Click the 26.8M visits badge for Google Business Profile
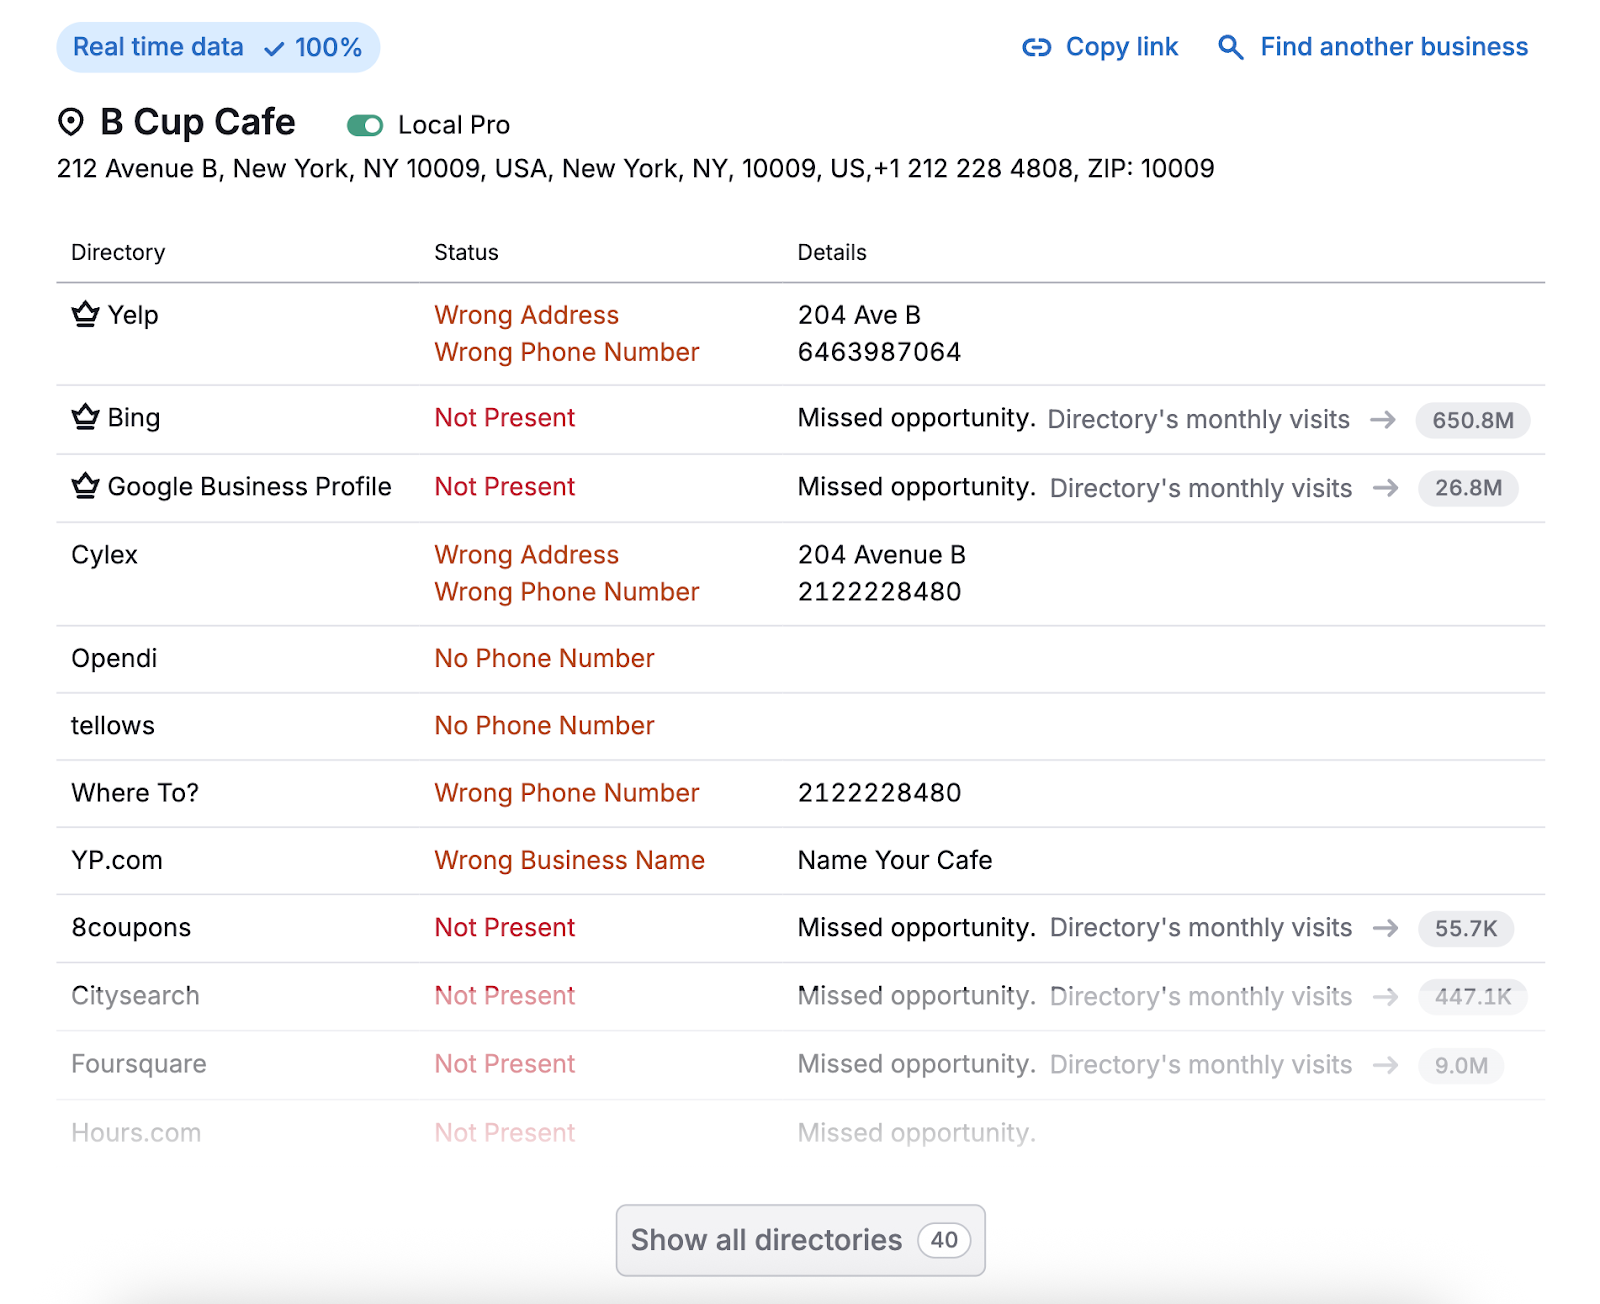Viewport: 1600px width, 1304px height. tap(1468, 489)
